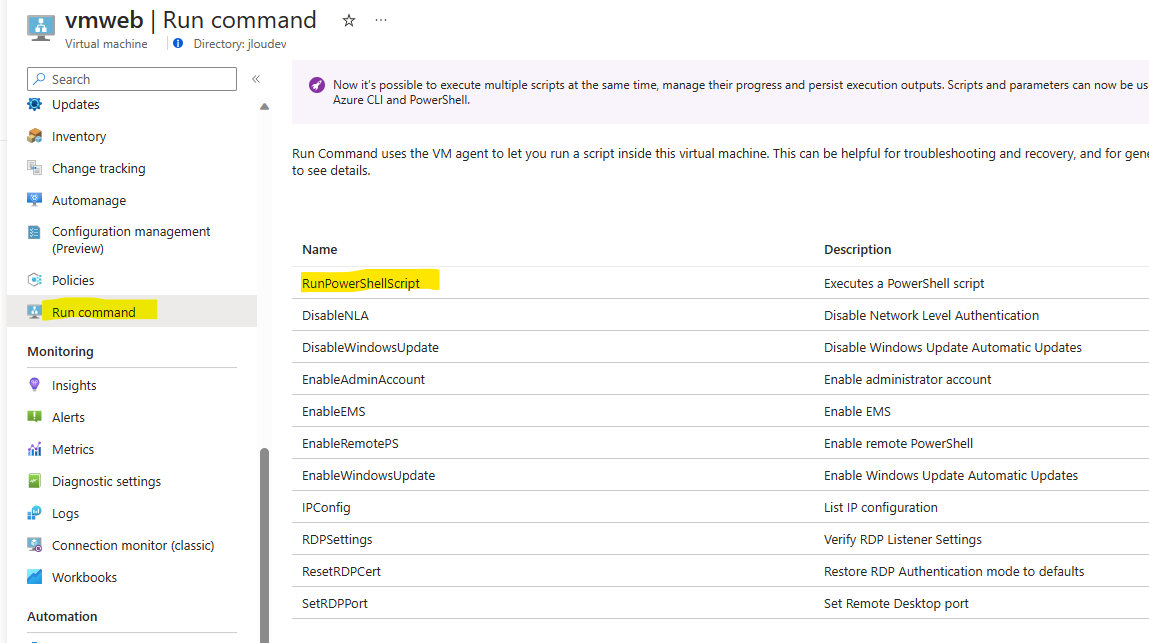Click the Updates gear icon

pos(34,104)
